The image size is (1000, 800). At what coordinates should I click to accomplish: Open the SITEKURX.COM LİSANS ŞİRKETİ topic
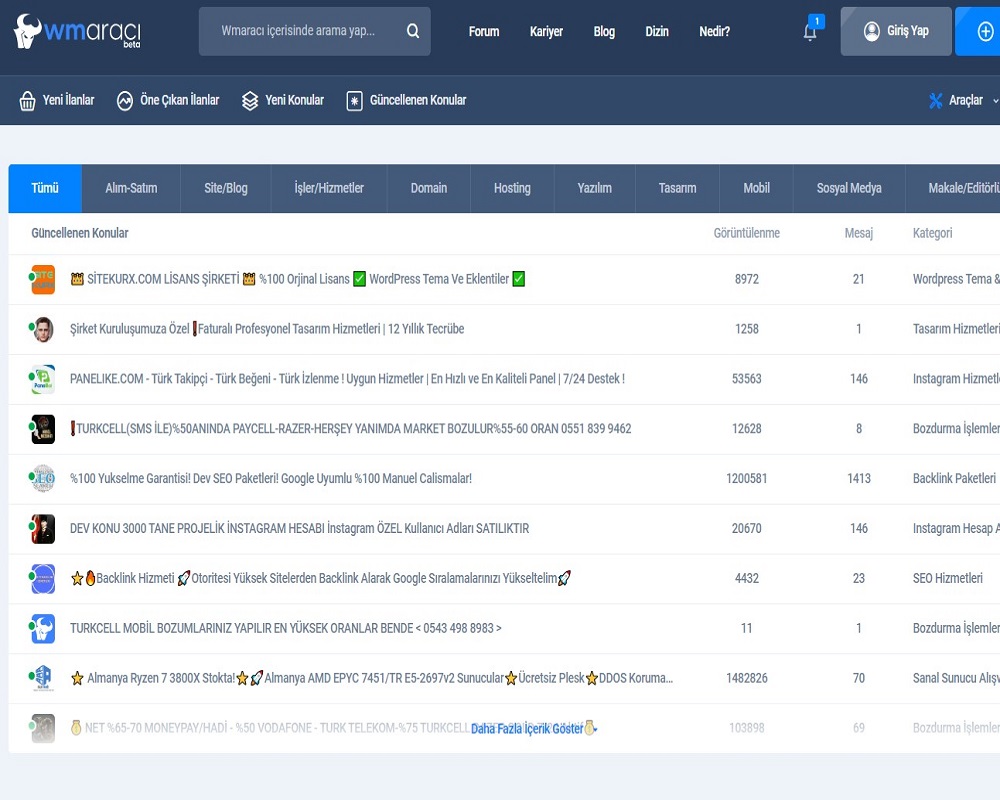click(298, 279)
